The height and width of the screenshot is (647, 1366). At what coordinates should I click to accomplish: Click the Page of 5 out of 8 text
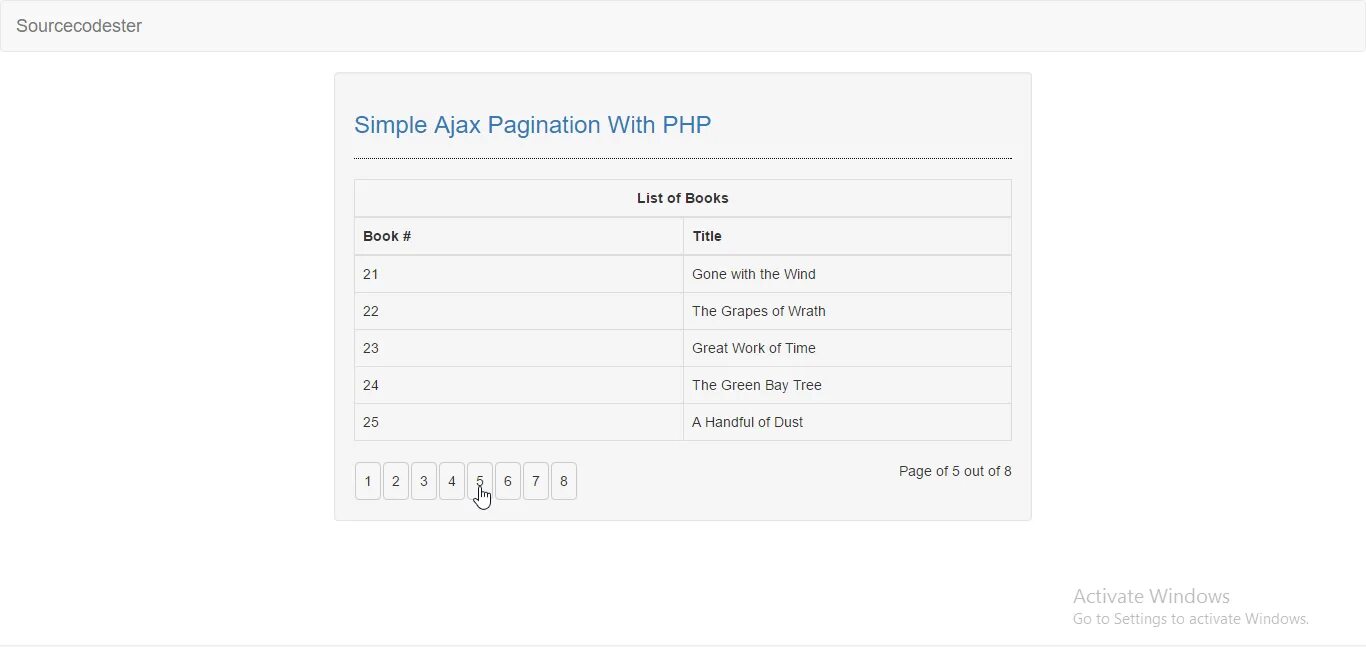[955, 471]
